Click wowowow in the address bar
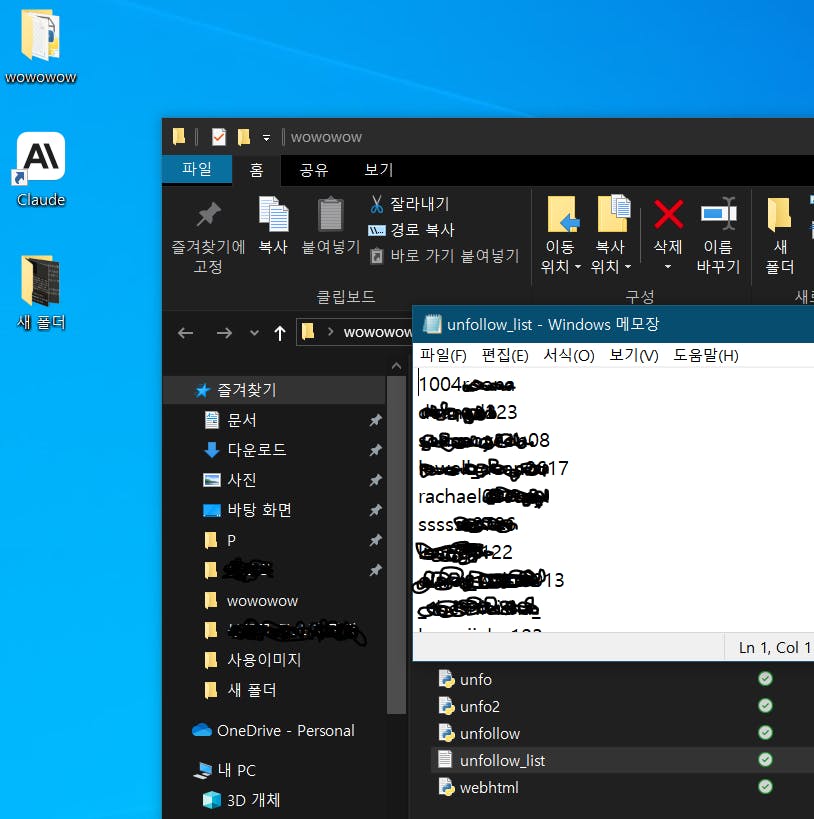The height and width of the screenshot is (819, 814). [377, 332]
